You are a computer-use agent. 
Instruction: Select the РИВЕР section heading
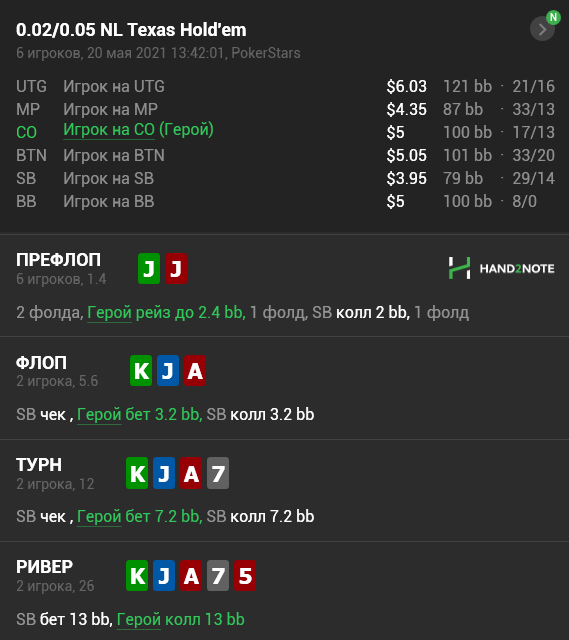point(44,567)
